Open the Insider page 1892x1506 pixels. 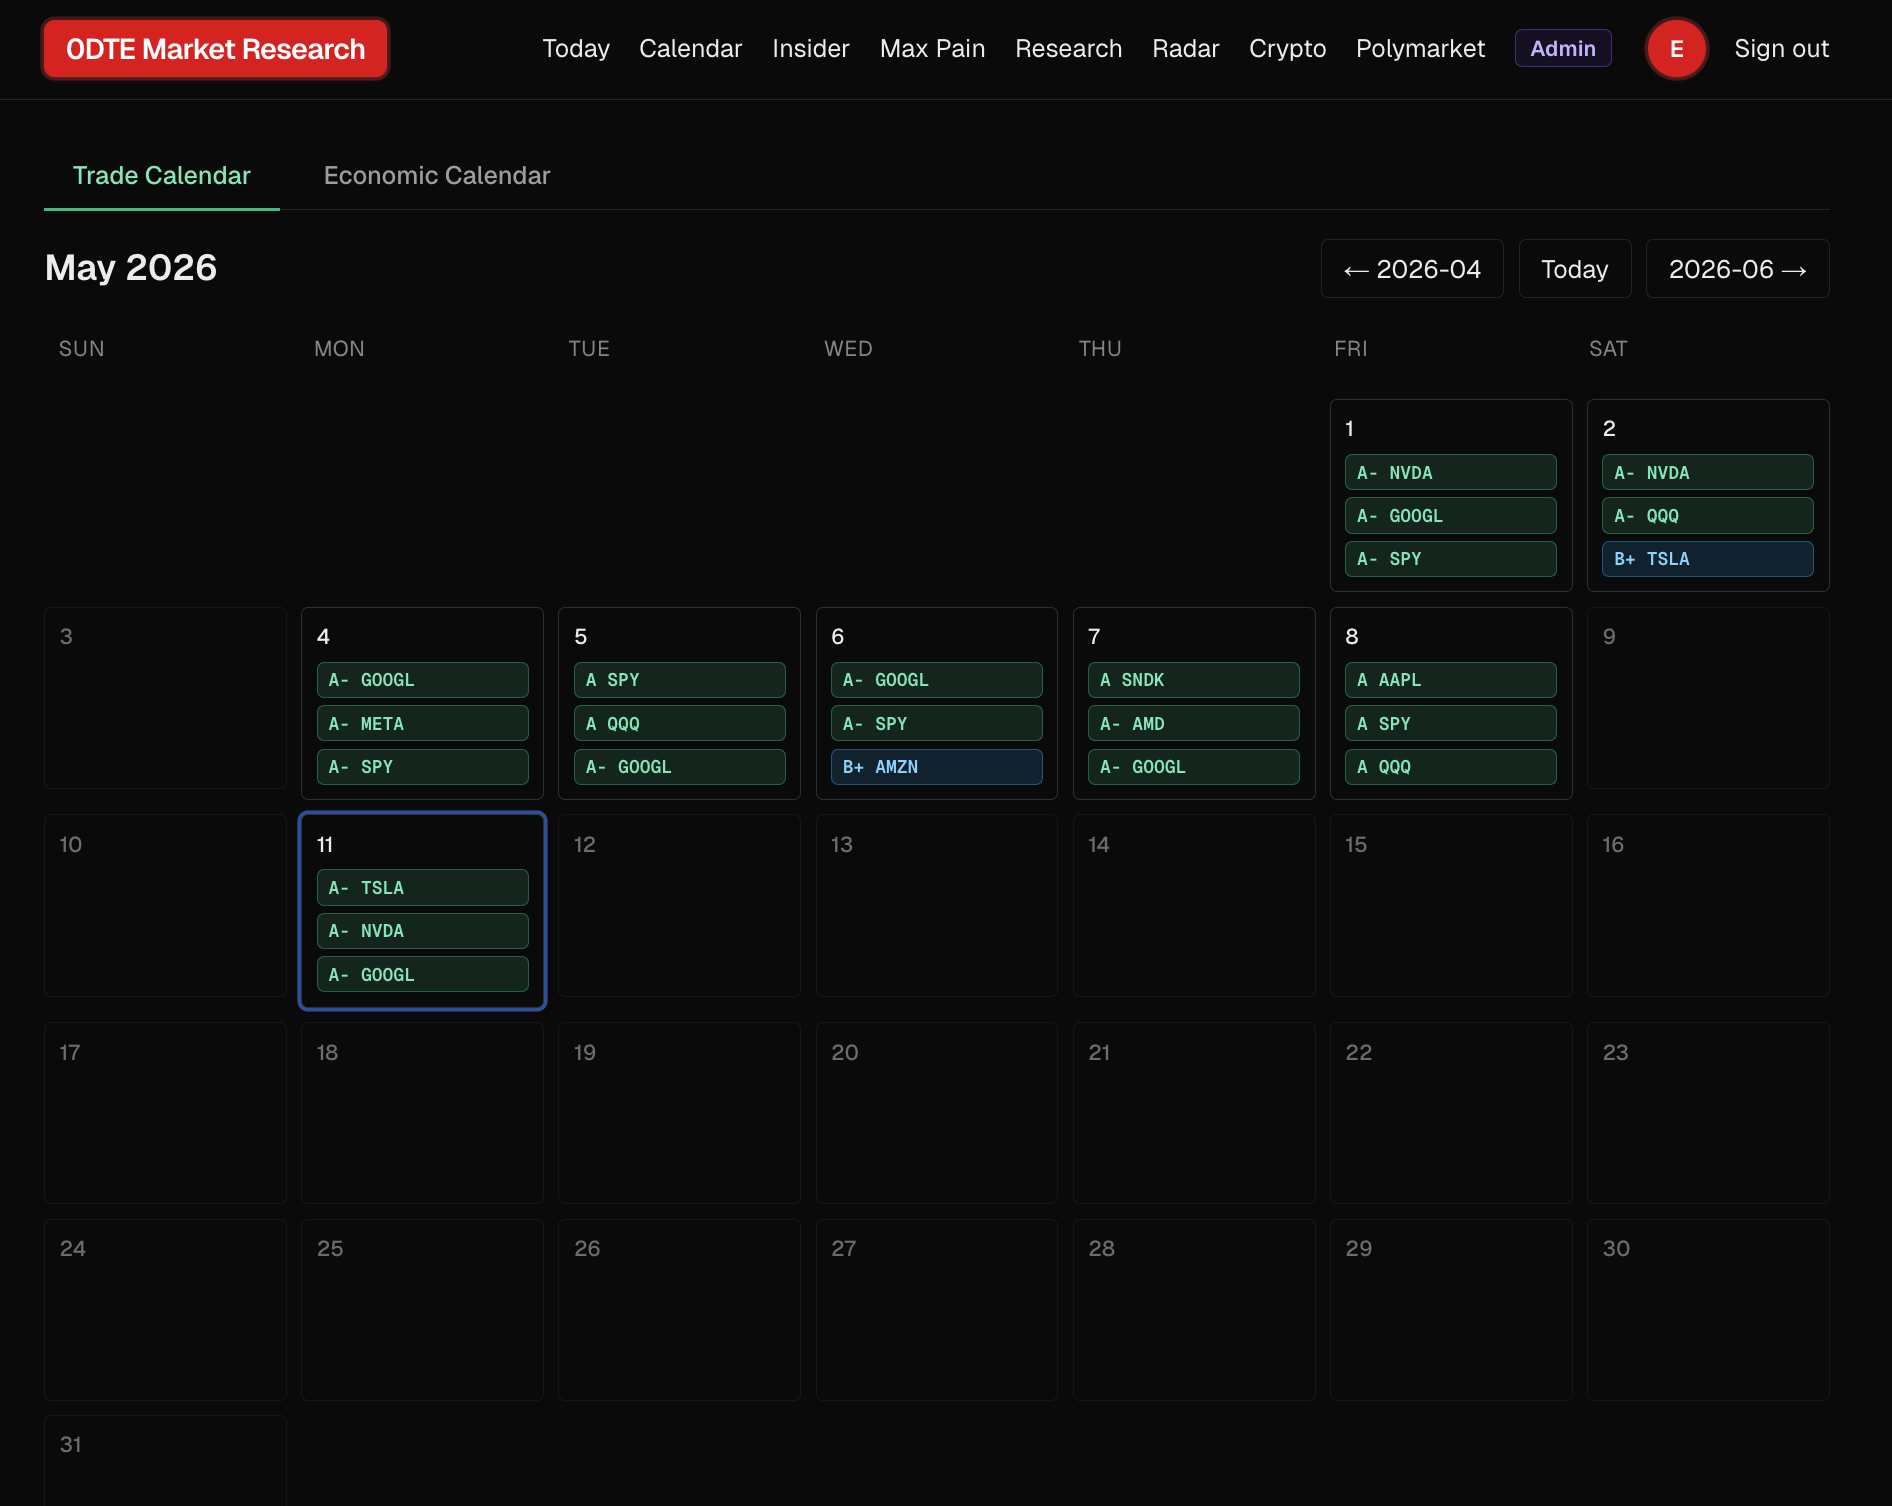point(811,49)
